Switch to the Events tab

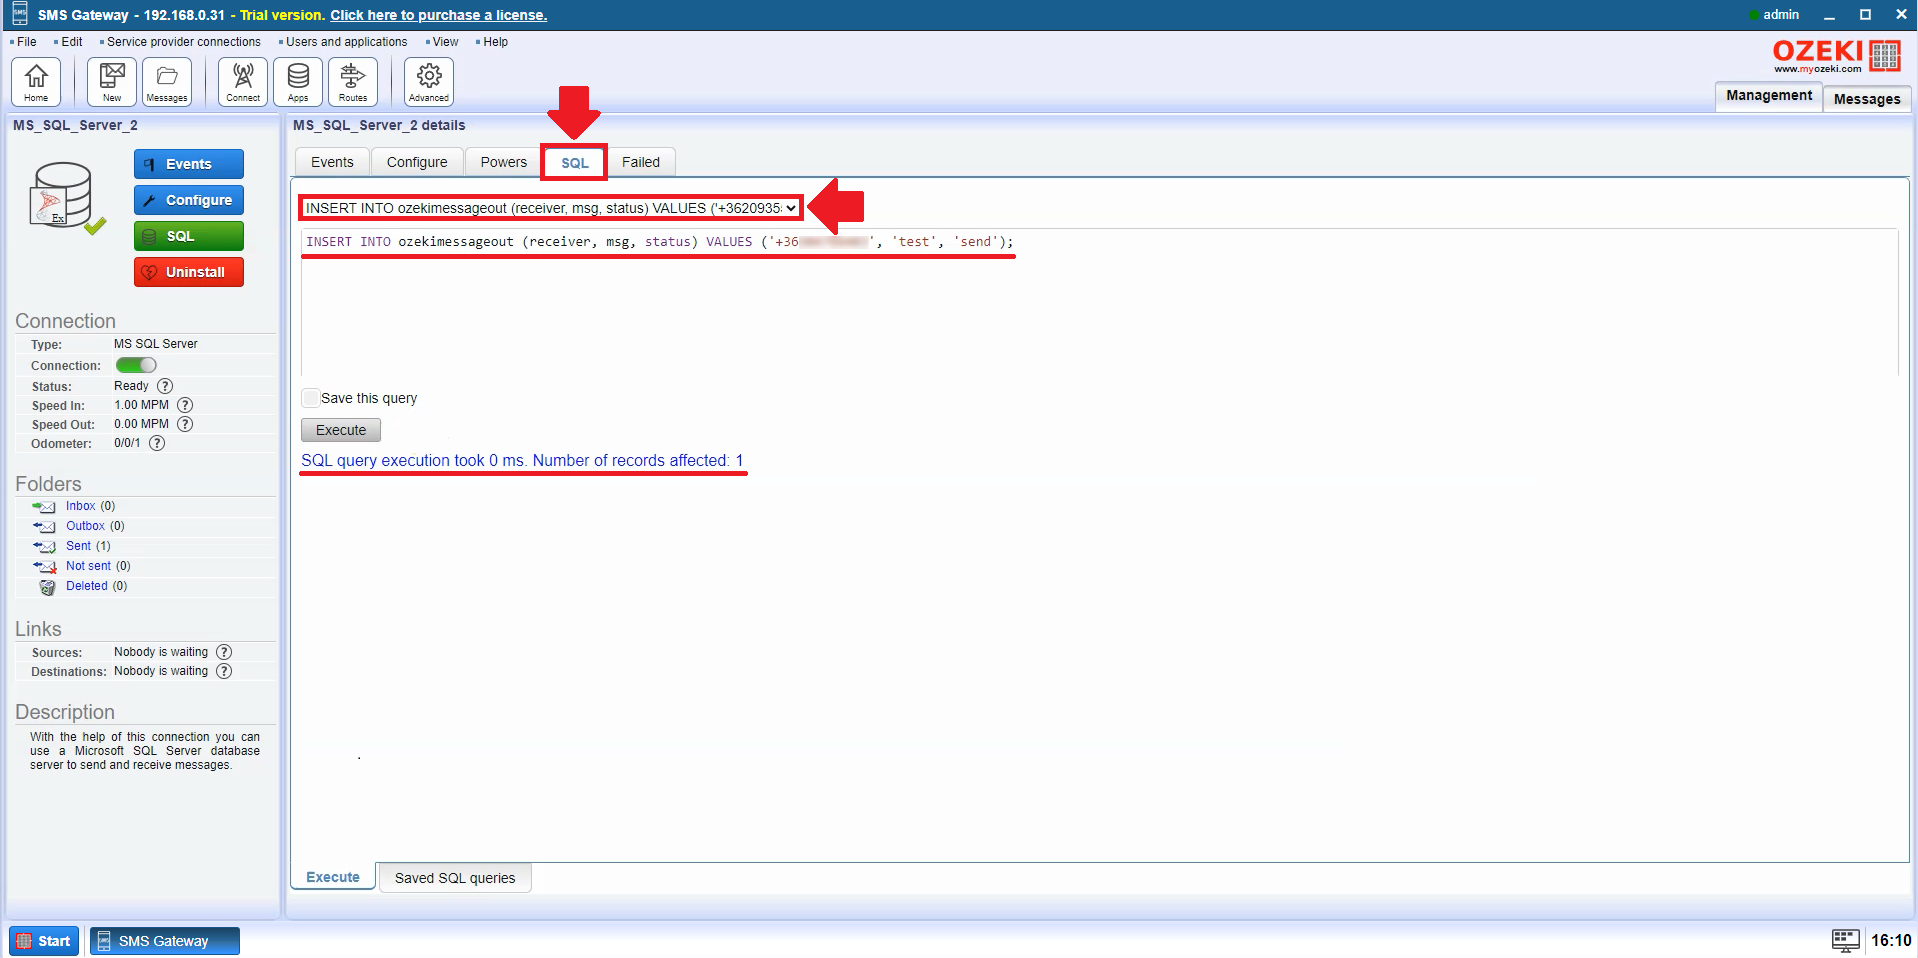click(332, 162)
